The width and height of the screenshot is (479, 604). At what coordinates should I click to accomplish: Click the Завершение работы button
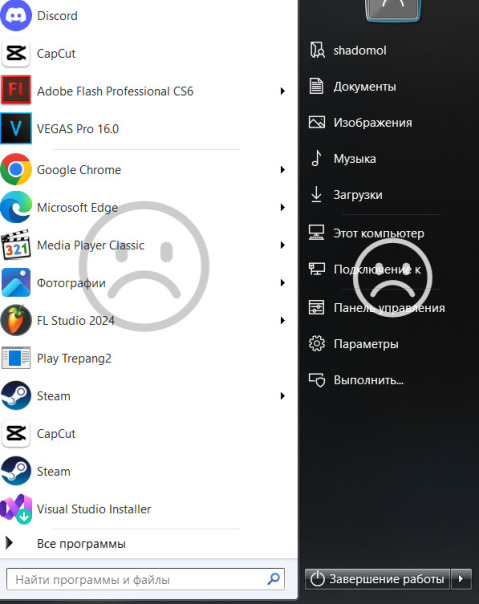click(377, 579)
